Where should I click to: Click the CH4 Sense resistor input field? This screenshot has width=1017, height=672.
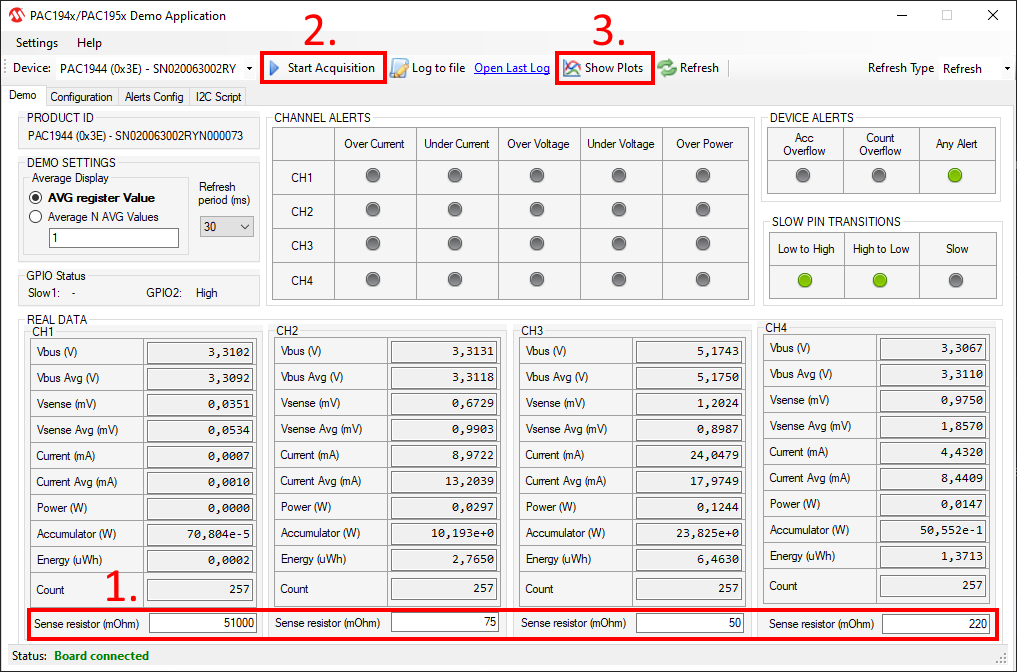[935, 624]
